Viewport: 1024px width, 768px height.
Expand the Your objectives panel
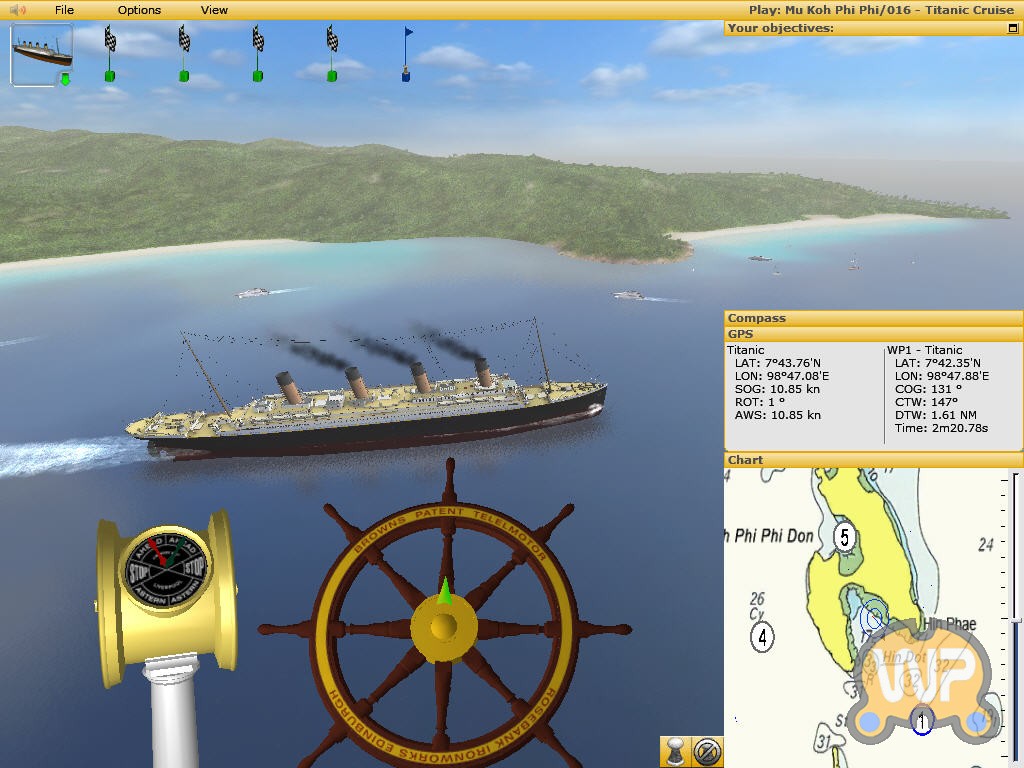point(1013,29)
